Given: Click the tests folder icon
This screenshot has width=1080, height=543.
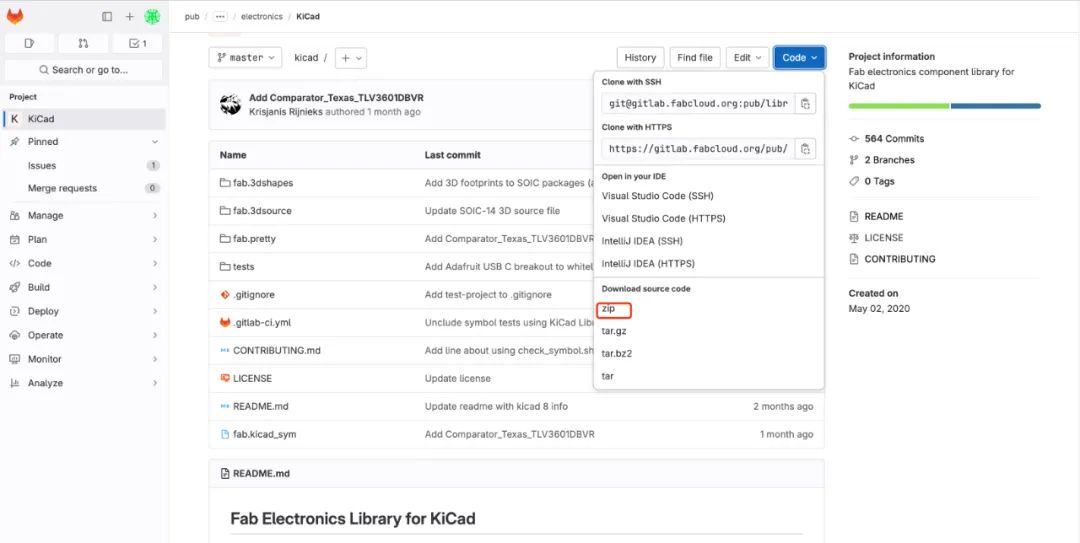Looking at the screenshot, I should (x=225, y=267).
